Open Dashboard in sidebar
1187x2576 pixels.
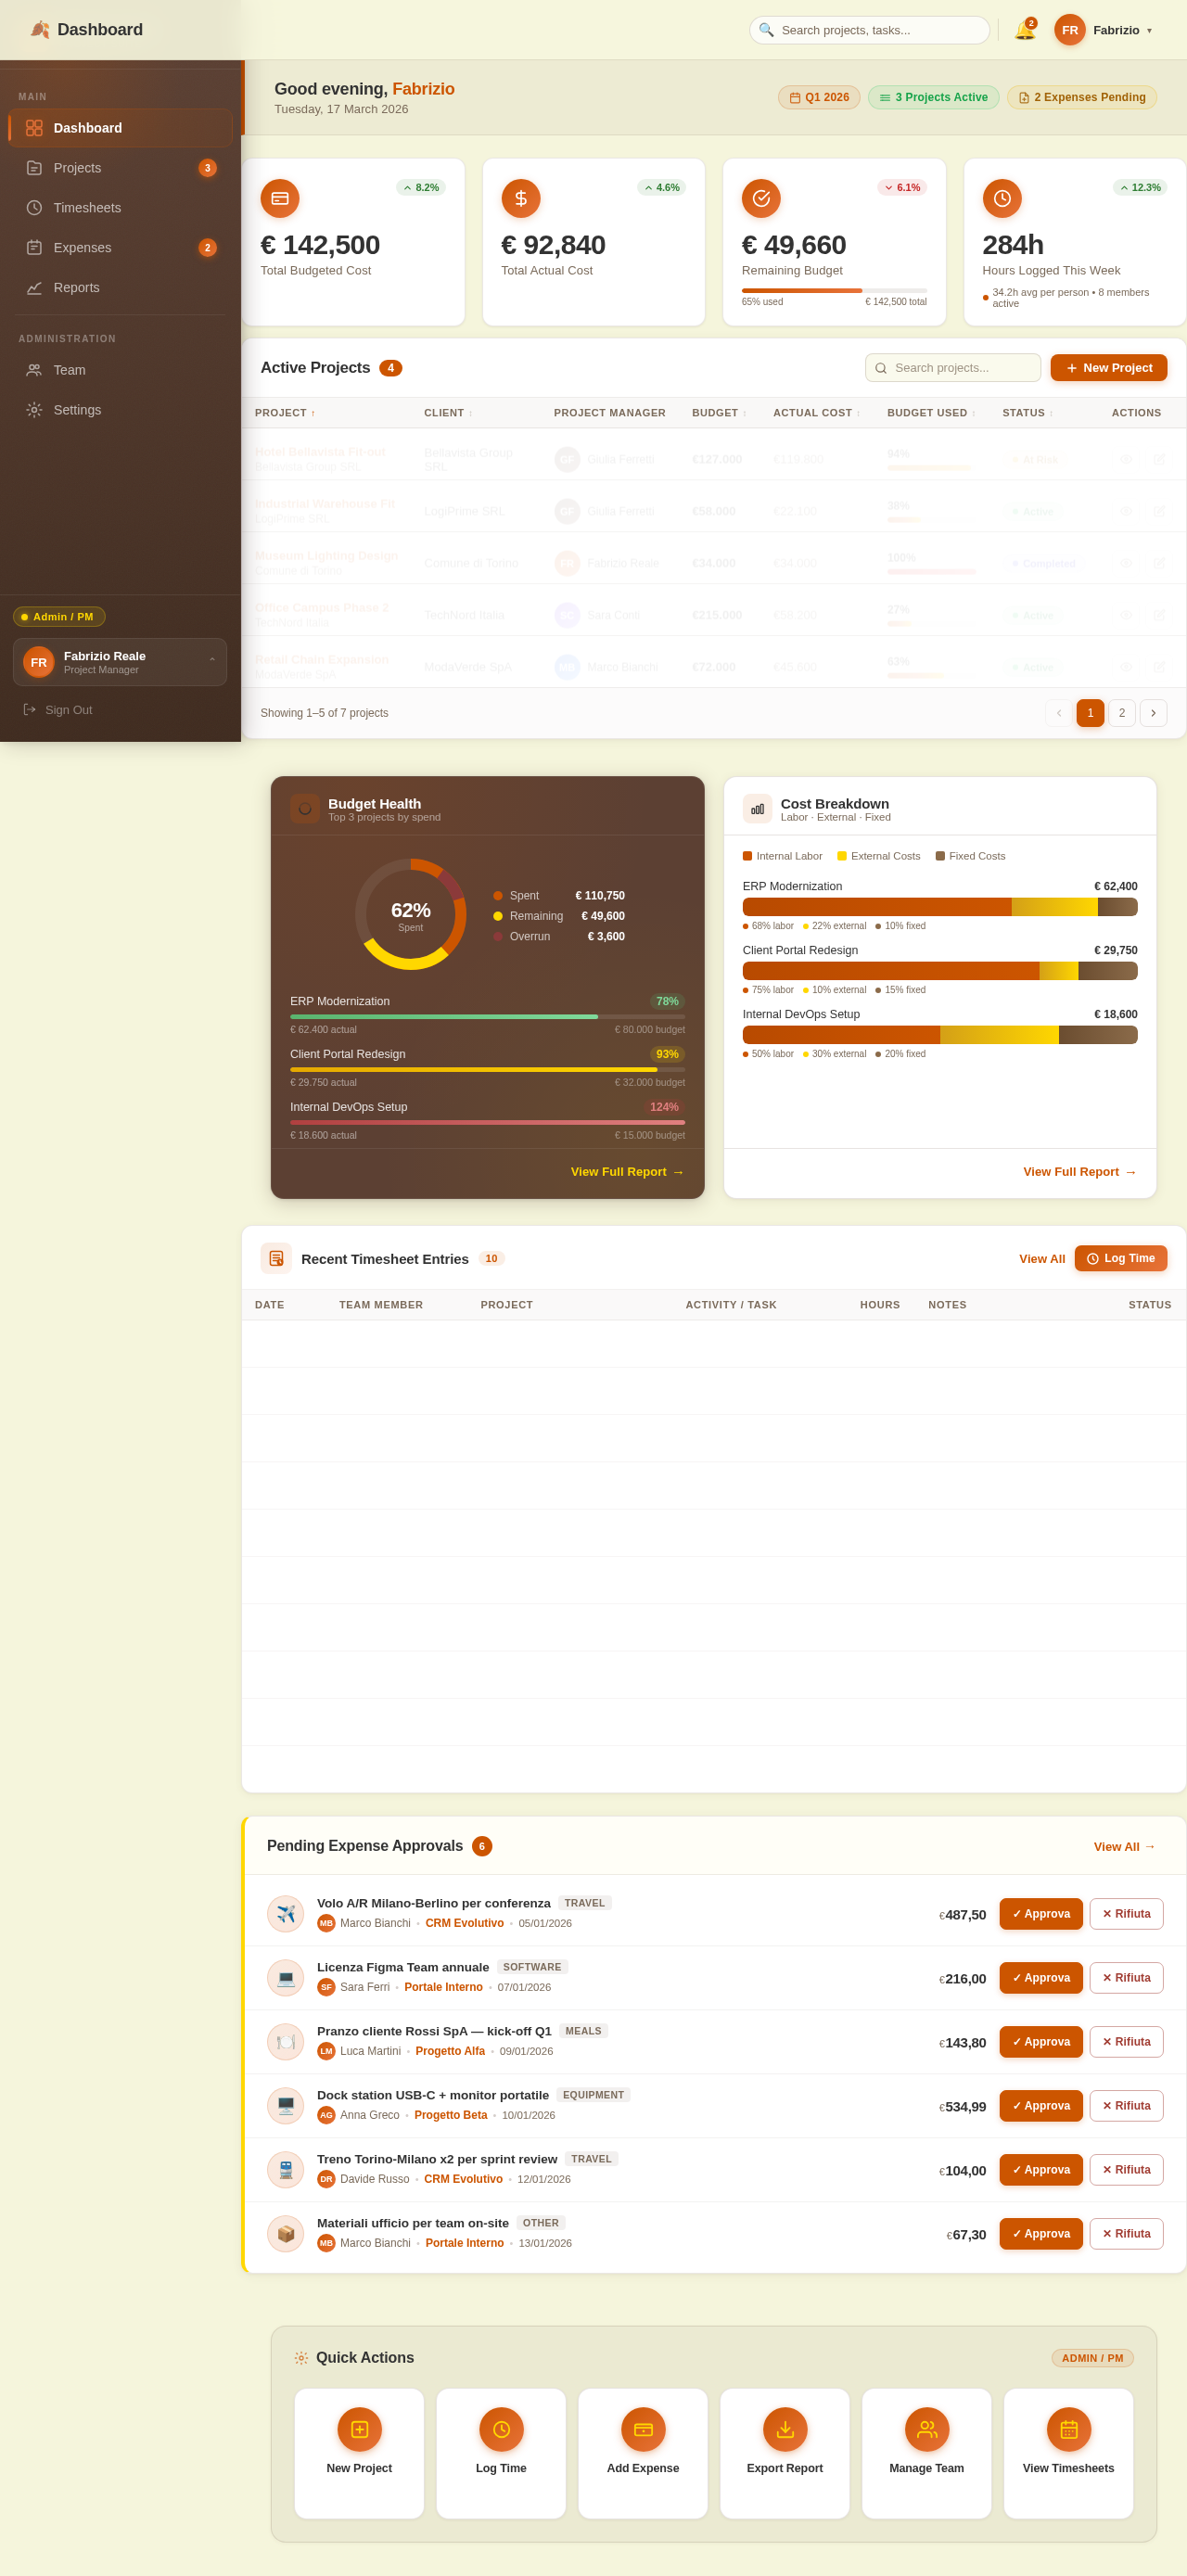click(120, 128)
